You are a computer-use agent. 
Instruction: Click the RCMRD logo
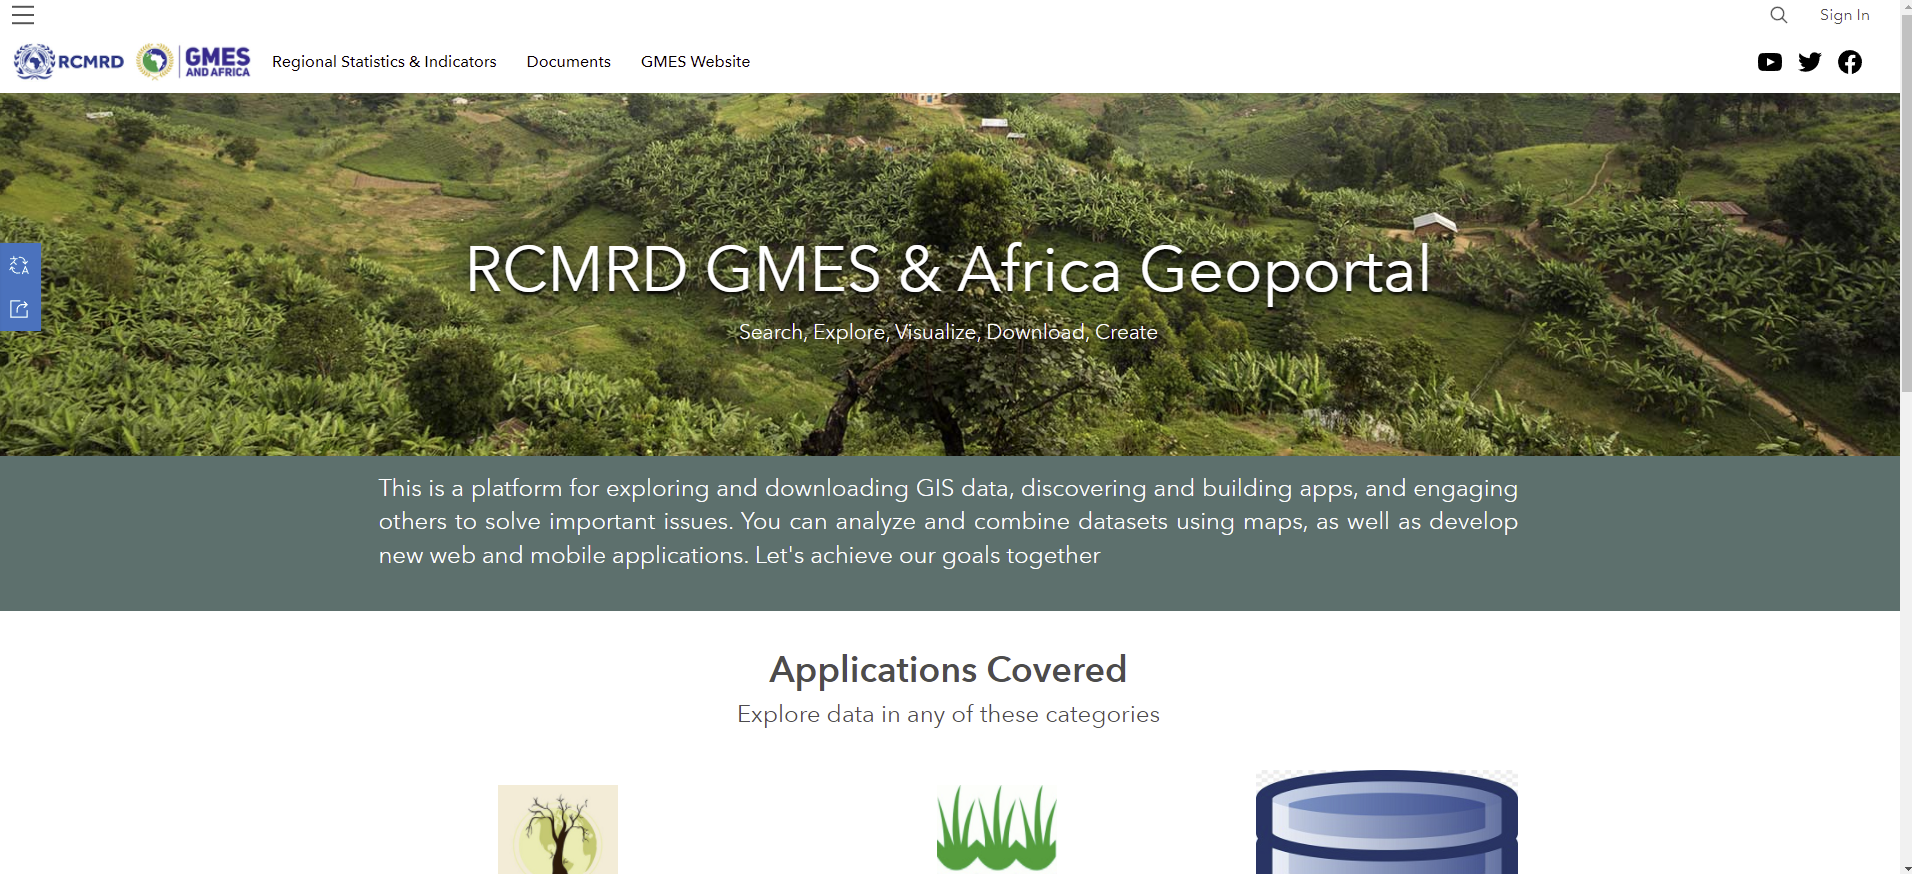pyautogui.click(x=69, y=62)
